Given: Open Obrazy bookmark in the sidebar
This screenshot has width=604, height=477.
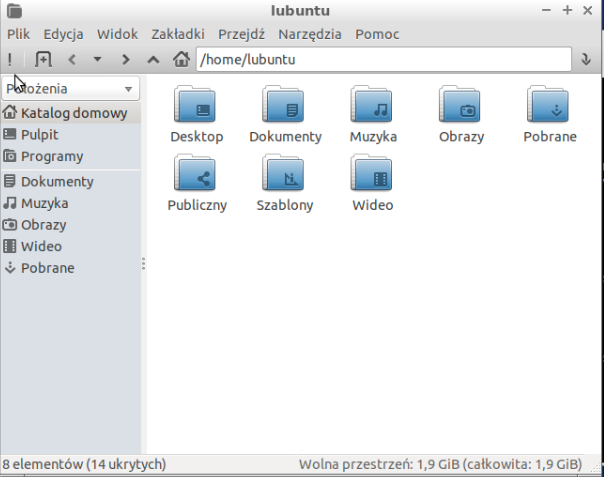Looking at the screenshot, I should 43,225.
